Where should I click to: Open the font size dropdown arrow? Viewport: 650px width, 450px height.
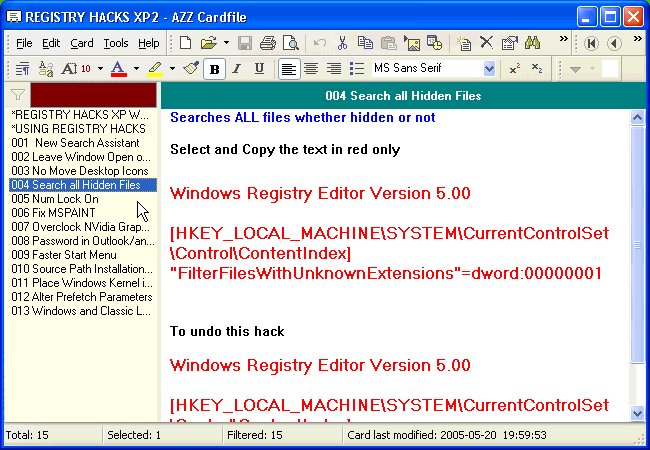click(100, 68)
